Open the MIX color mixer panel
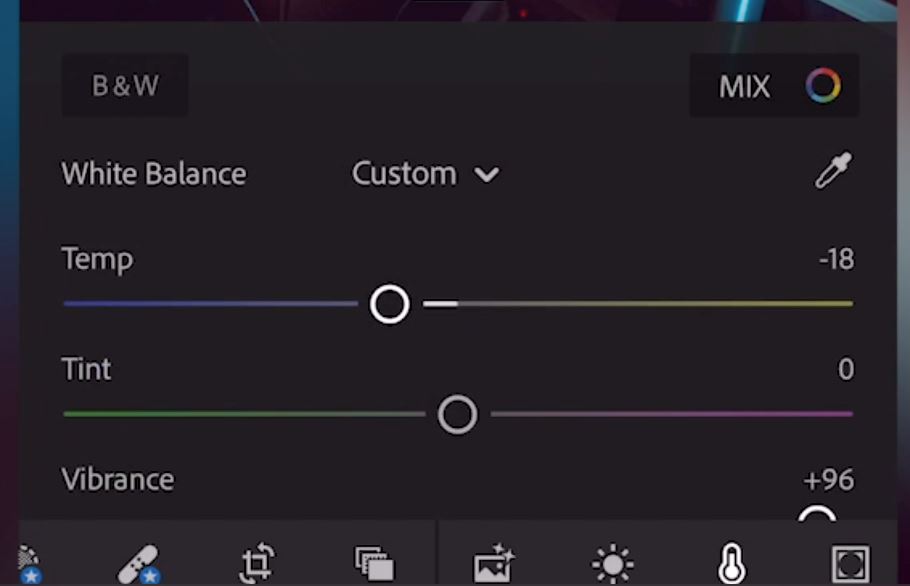This screenshot has width=910, height=586. pyautogui.click(x=774, y=85)
